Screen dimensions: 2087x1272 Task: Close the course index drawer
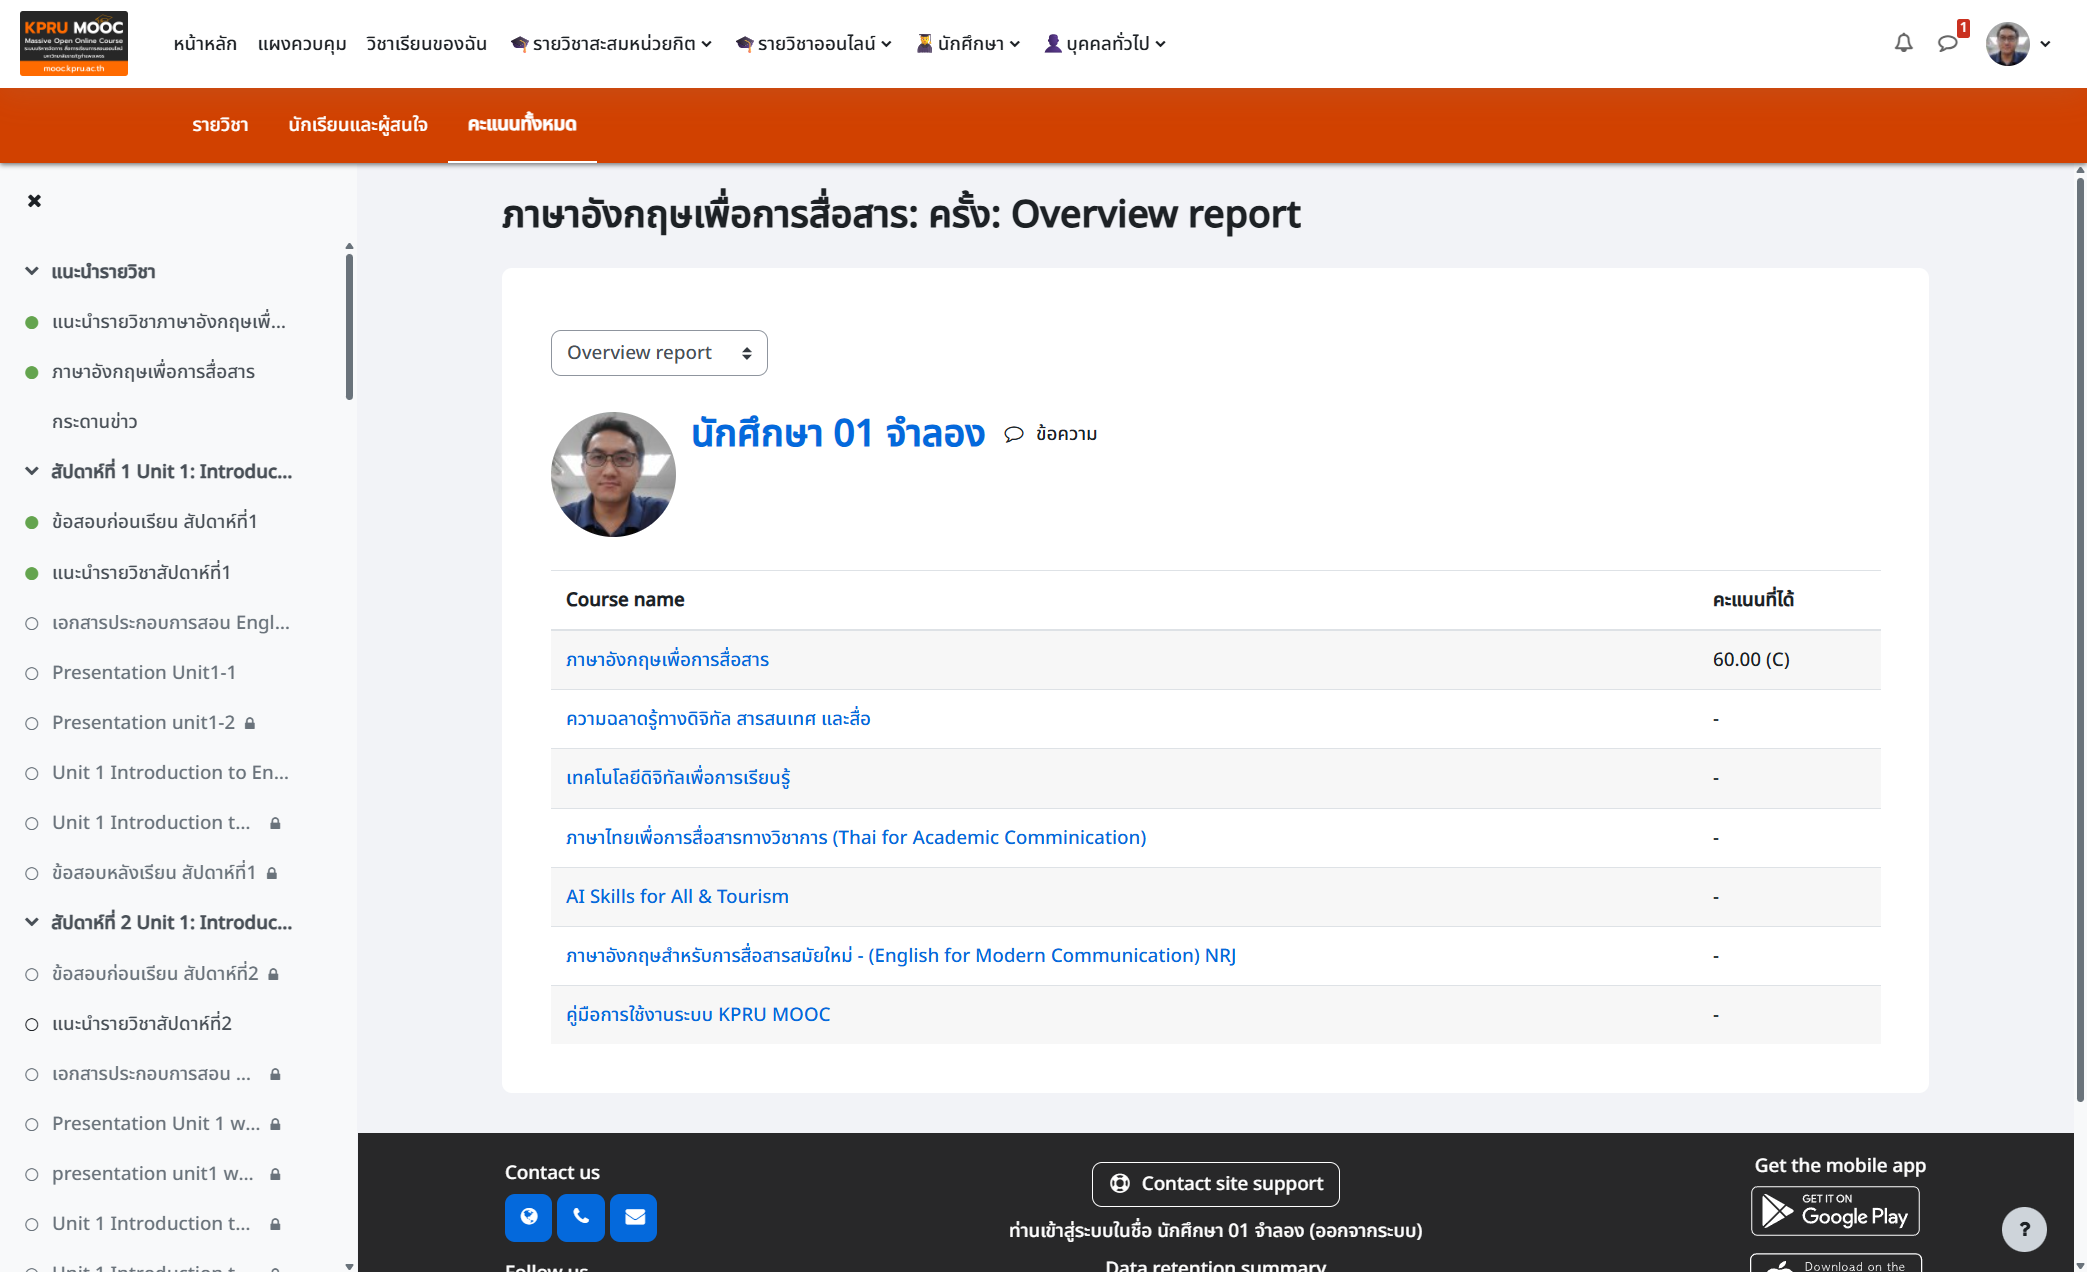35,201
